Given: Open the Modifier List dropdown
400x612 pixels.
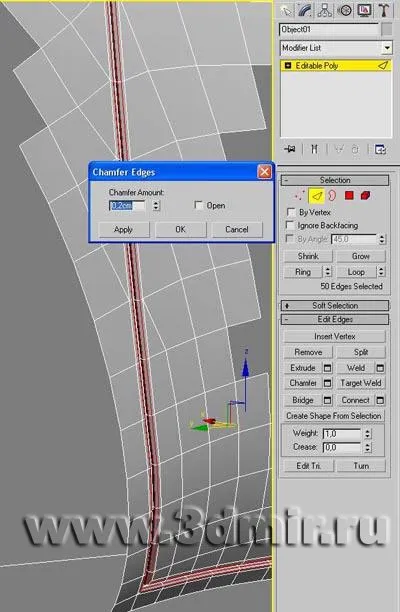Looking at the screenshot, I should 386,48.
